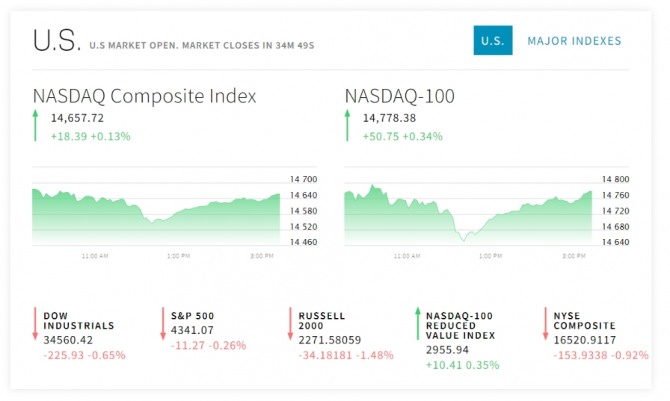Screen dimensions: 670x401
Task: Open the NASDAQ-100 title link
Action: coord(400,96)
